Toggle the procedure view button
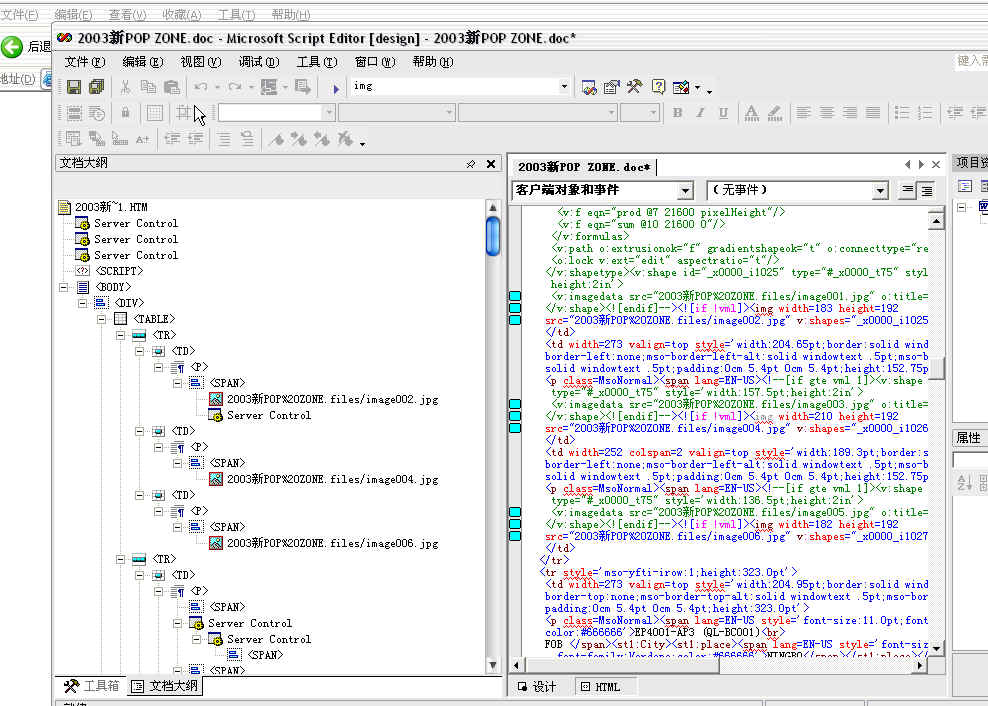Image resolution: width=988 pixels, height=706 pixels. (x=908, y=190)
